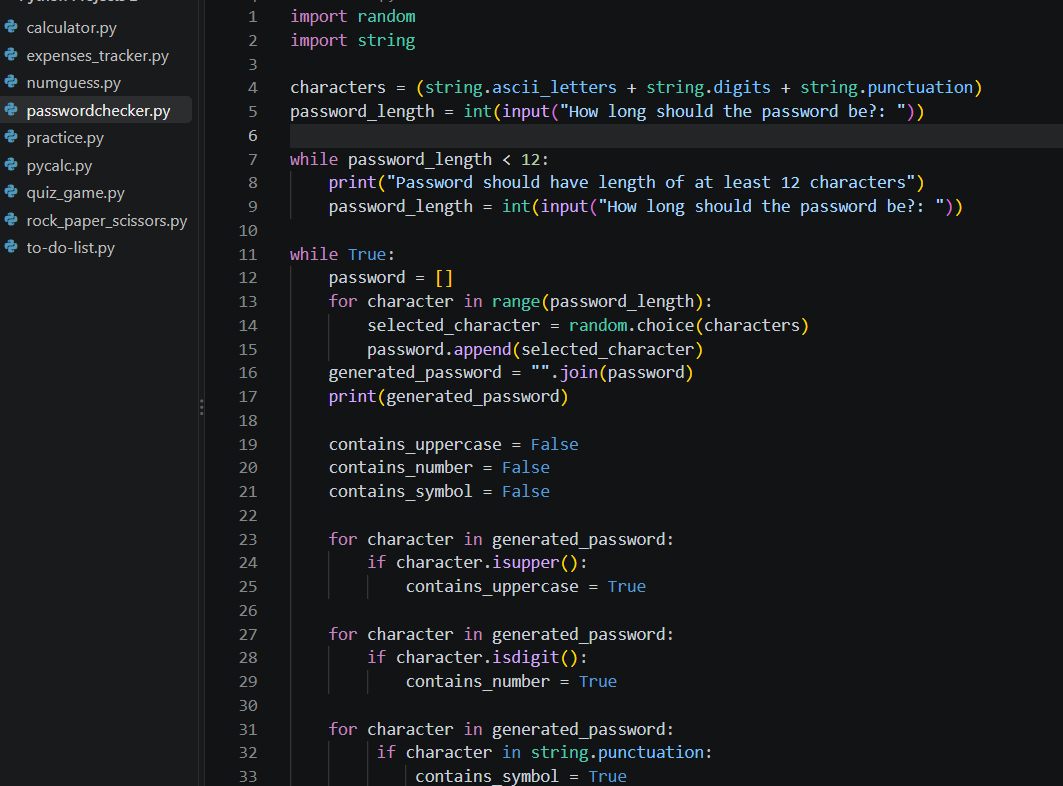
Task: Click the sidebar sash grip handle
Action: [x=201, y=407]
